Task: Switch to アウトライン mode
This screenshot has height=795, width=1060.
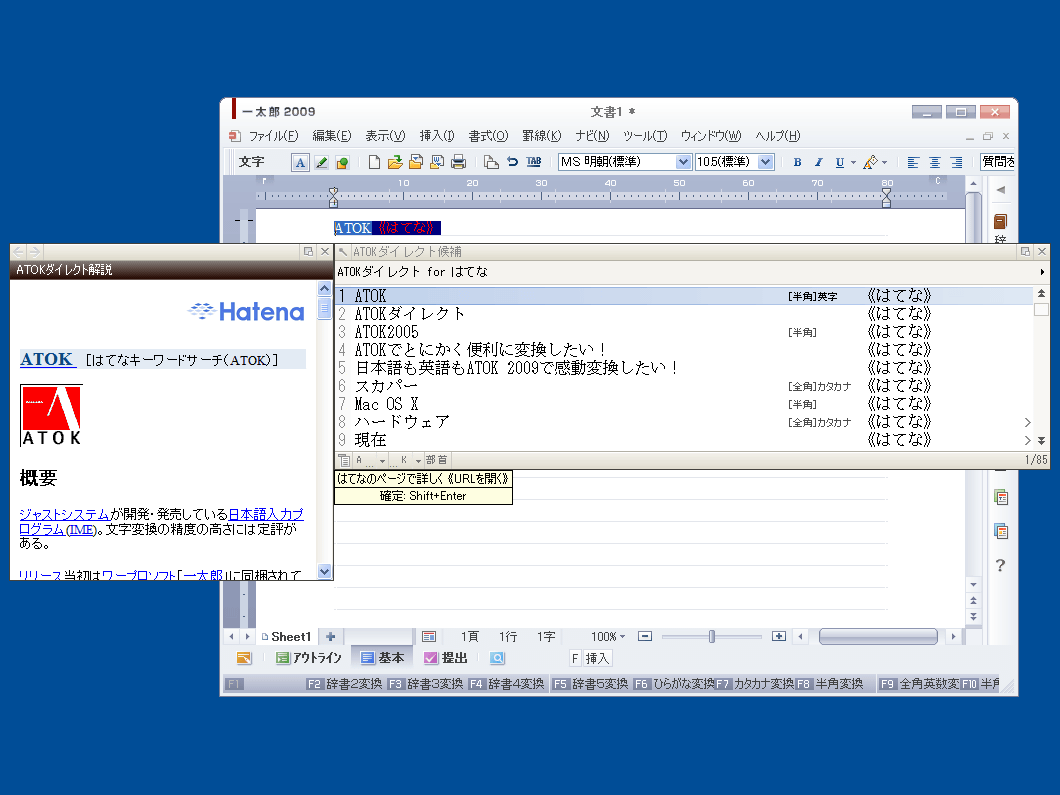Action: (308, 658)
